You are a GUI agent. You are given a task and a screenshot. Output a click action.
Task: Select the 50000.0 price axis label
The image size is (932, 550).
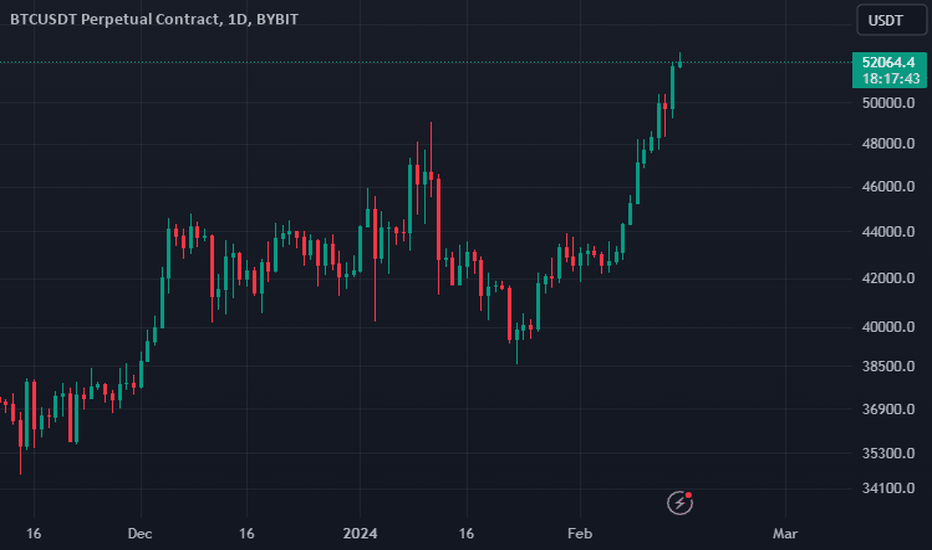click(888, 103)
